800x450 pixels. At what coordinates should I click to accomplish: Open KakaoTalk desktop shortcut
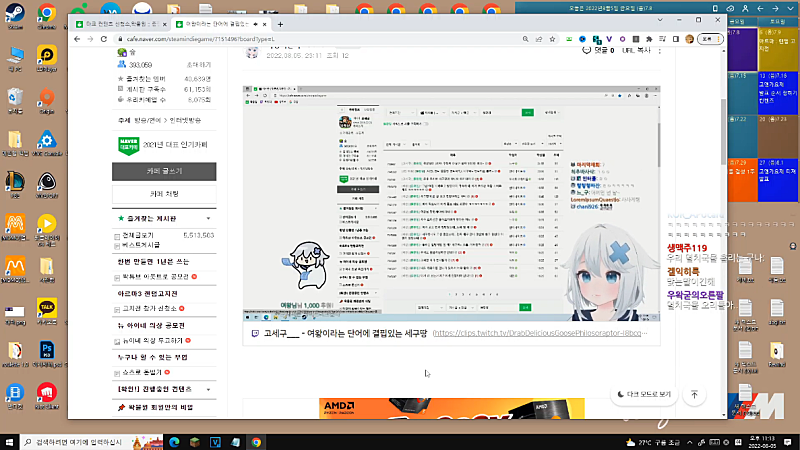(x=46, y=311)
